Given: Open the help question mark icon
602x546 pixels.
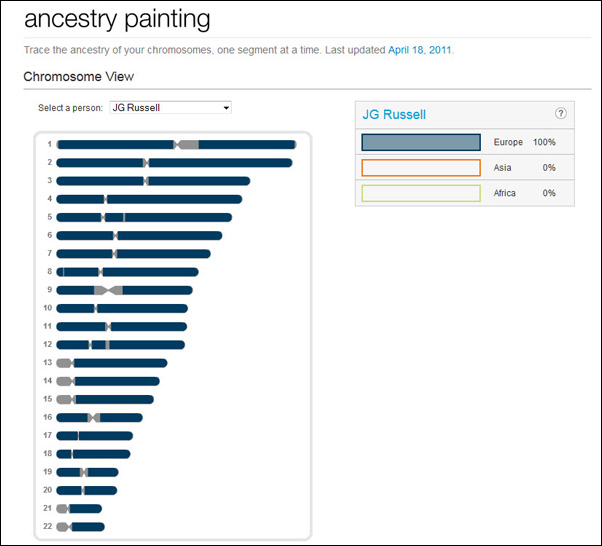Looking at the screenshot, I should 561,113.
